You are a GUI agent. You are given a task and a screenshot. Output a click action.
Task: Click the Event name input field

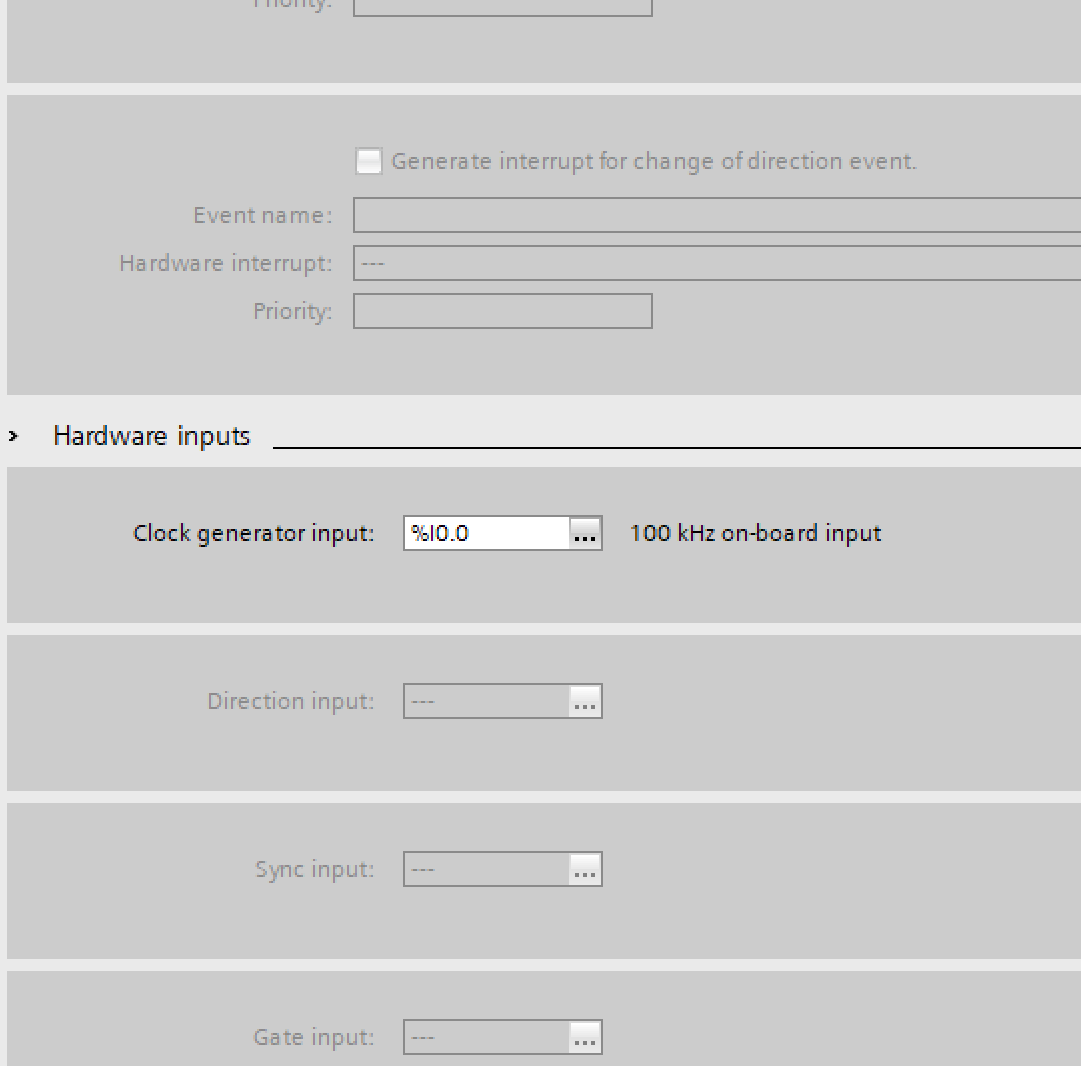point(717,215)
